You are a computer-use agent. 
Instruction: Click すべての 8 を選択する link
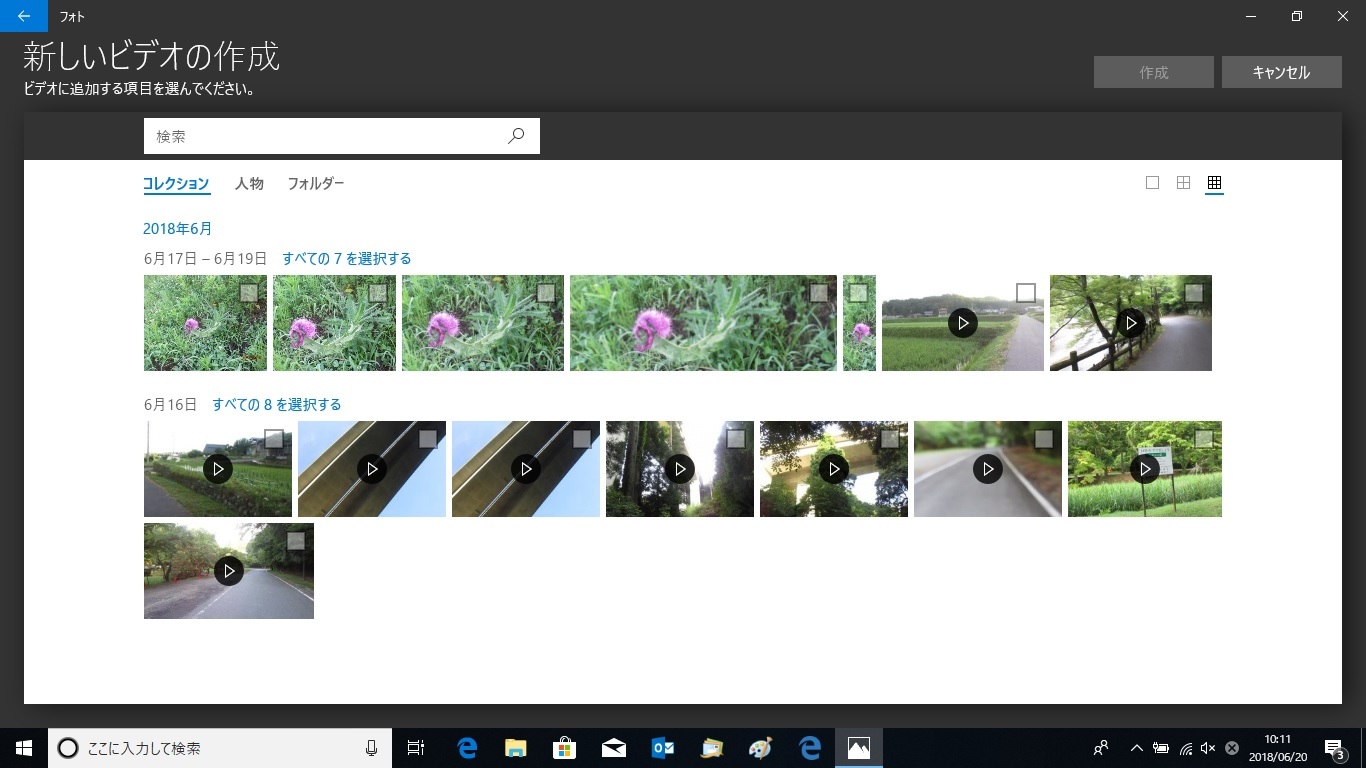click(x=277, y=404)
